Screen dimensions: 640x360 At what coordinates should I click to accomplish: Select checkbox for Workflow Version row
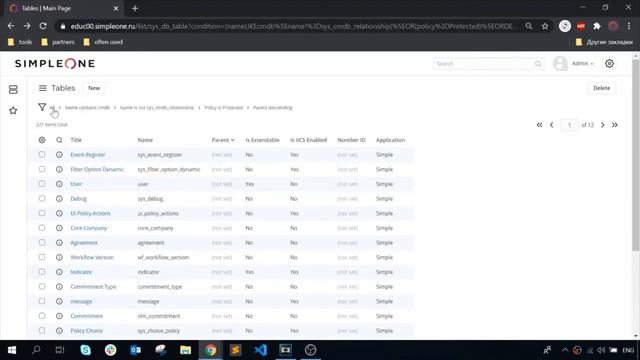[x=42, y=258]
